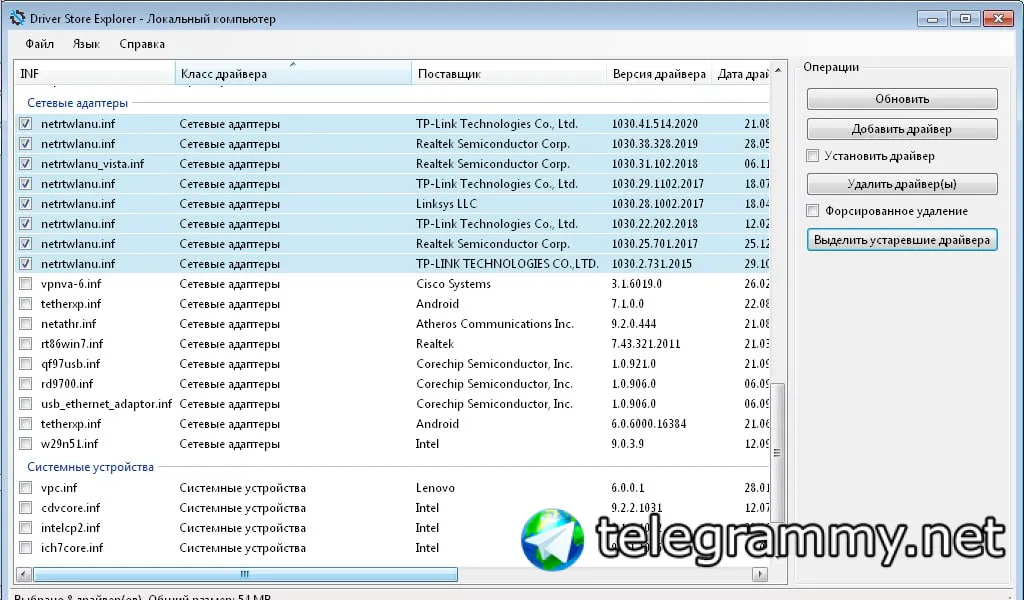Viewport: 1024px width, 600px height.
Task: Select the Cisco Systems vendor cell
Action: 453,284
